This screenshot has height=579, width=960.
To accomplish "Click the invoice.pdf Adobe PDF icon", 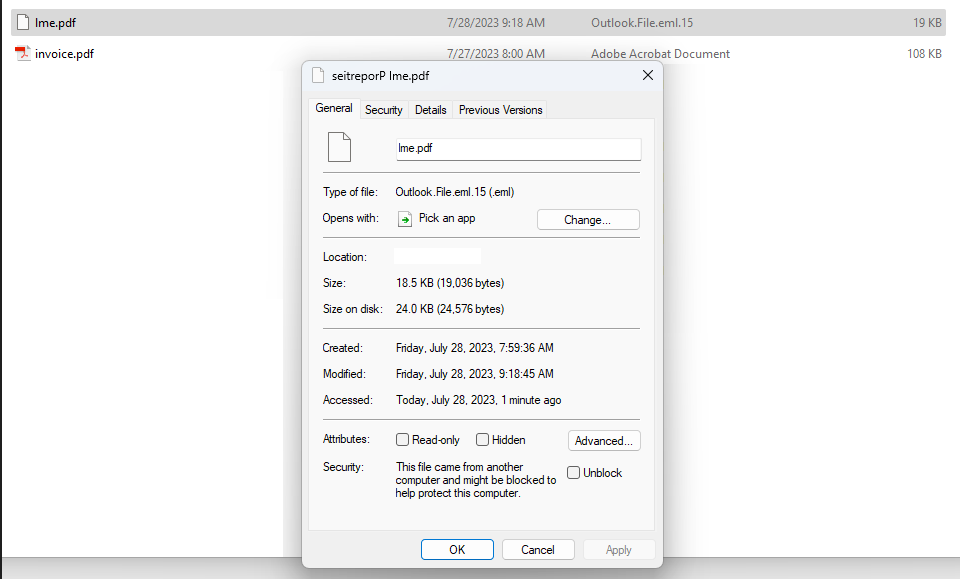I will click(x=23, y=54).
